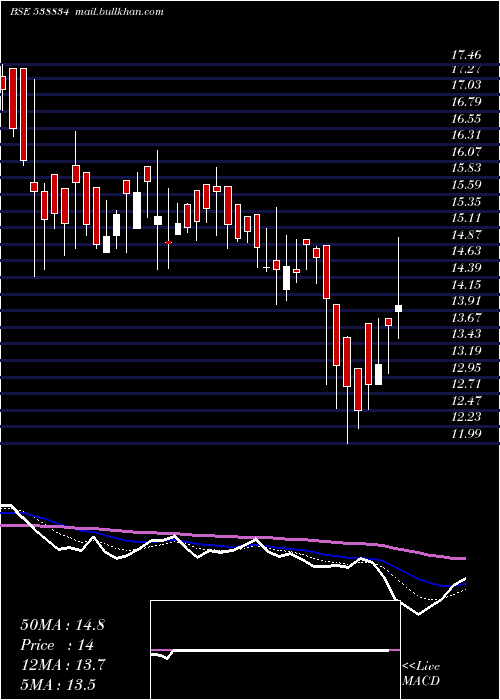The height and width of the screenshot is (700, 500).
Task: Click the 50MA : 14.8 readout
Action: [x=62, y=625]
